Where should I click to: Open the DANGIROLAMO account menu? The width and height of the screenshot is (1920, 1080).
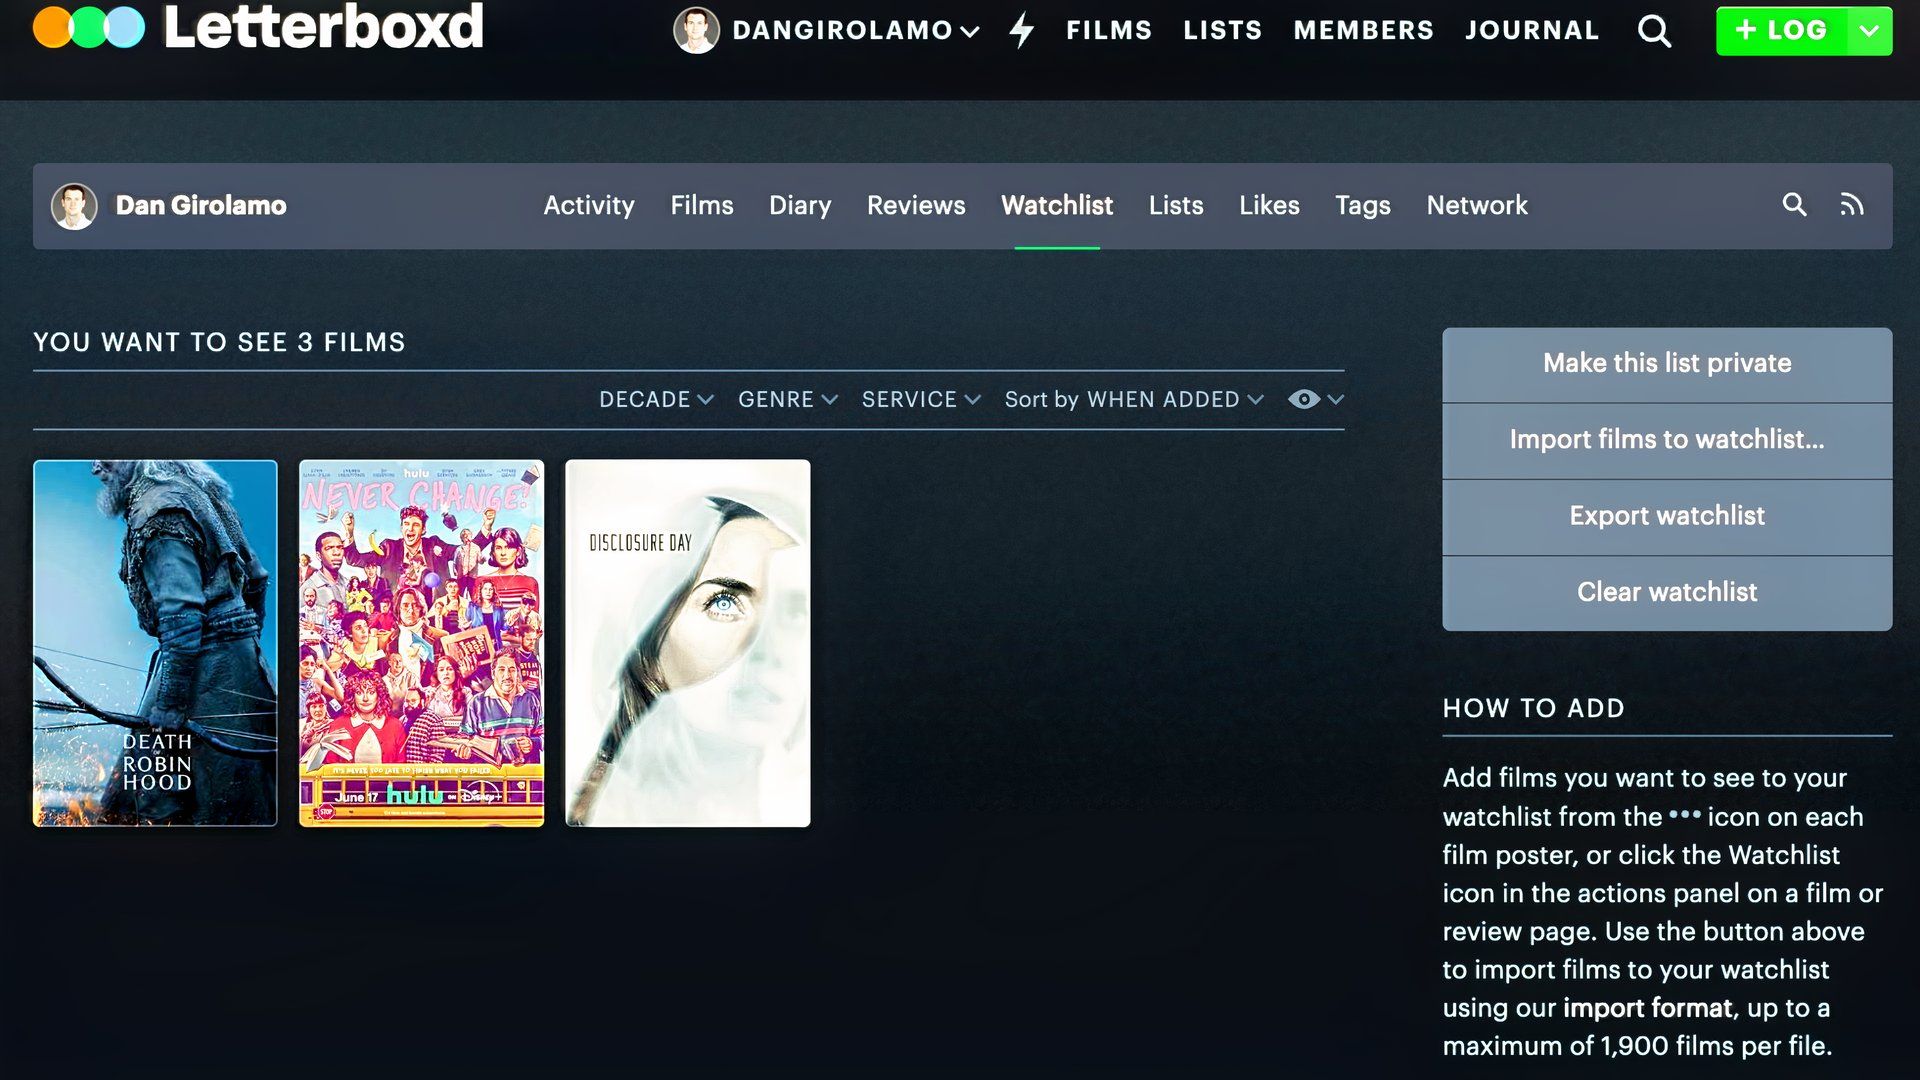855,30
